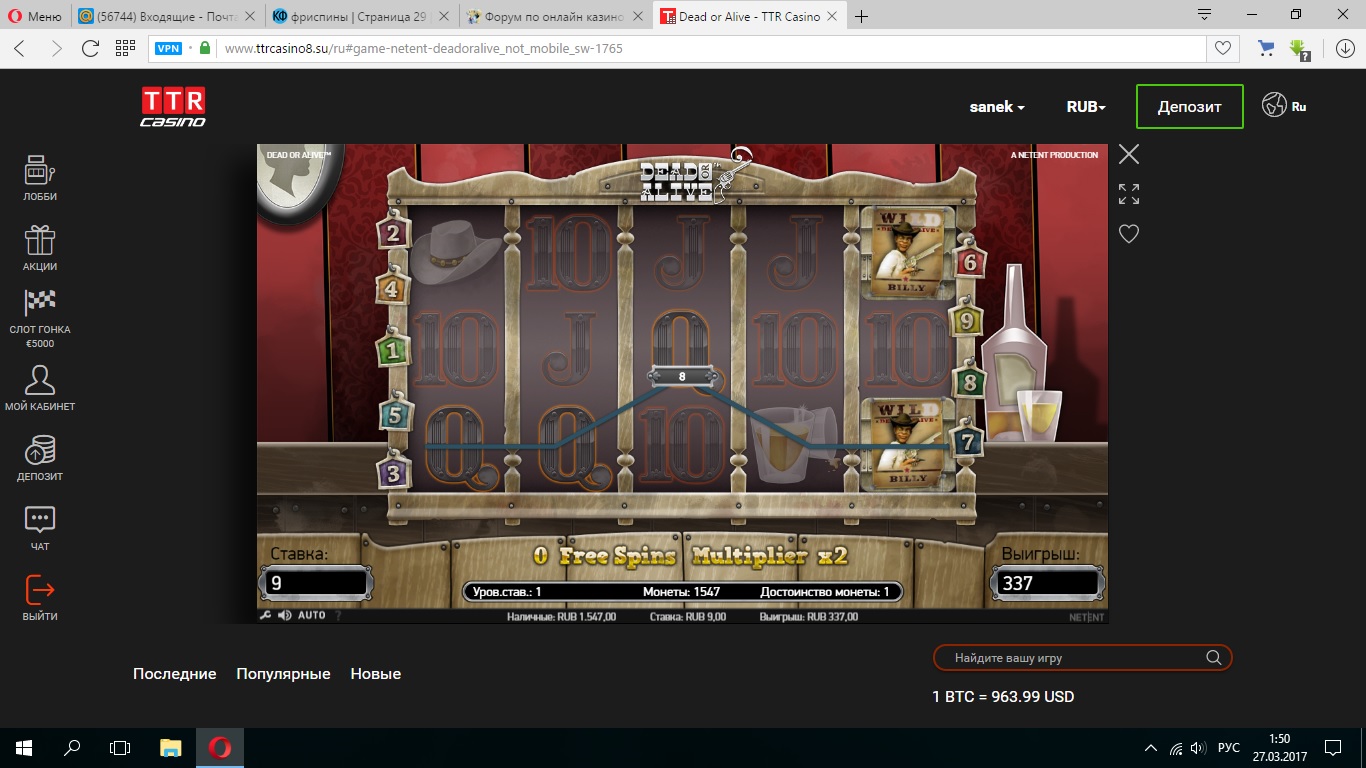Select payline 9 tag
Viewport: 1366px width, 768px height.
(965, 321)
